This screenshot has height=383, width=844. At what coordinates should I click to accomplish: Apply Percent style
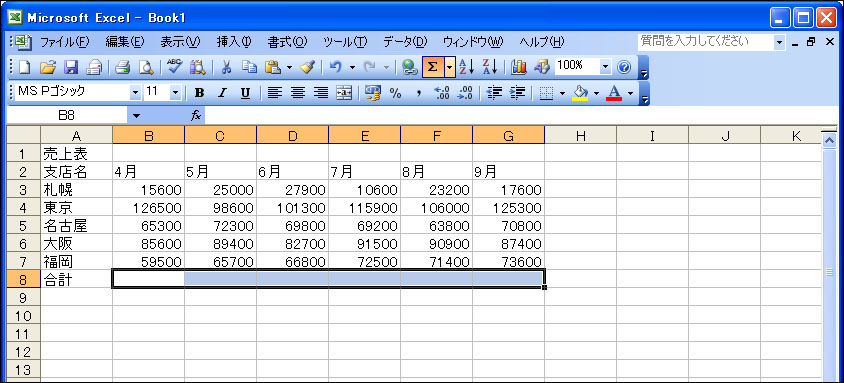396,93
